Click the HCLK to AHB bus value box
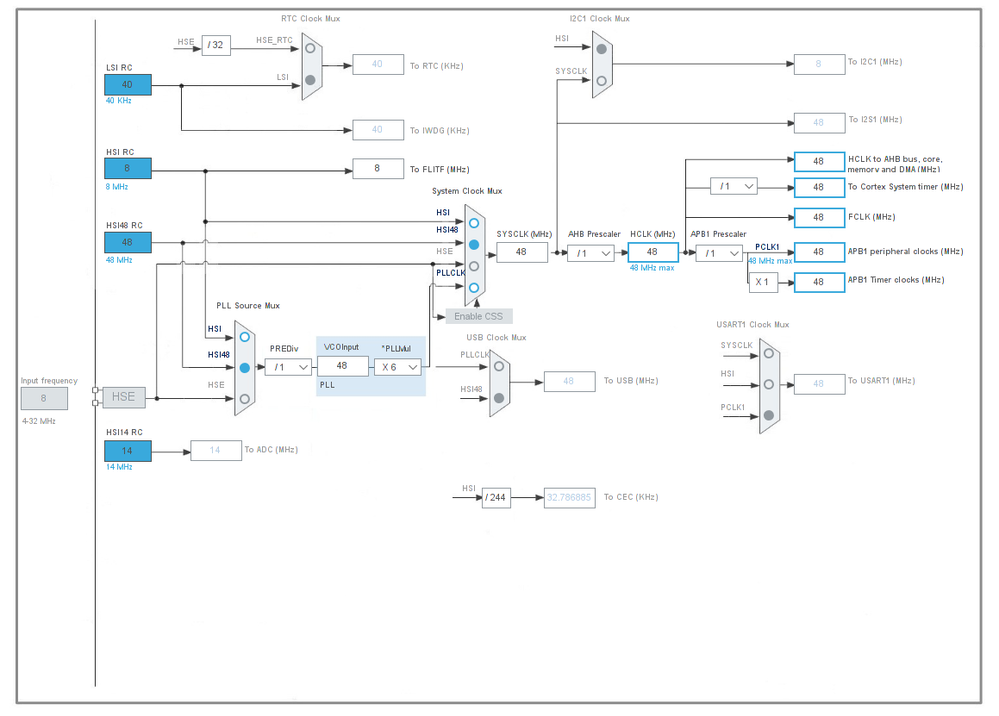The image size is (999, 716). point(819,162)
